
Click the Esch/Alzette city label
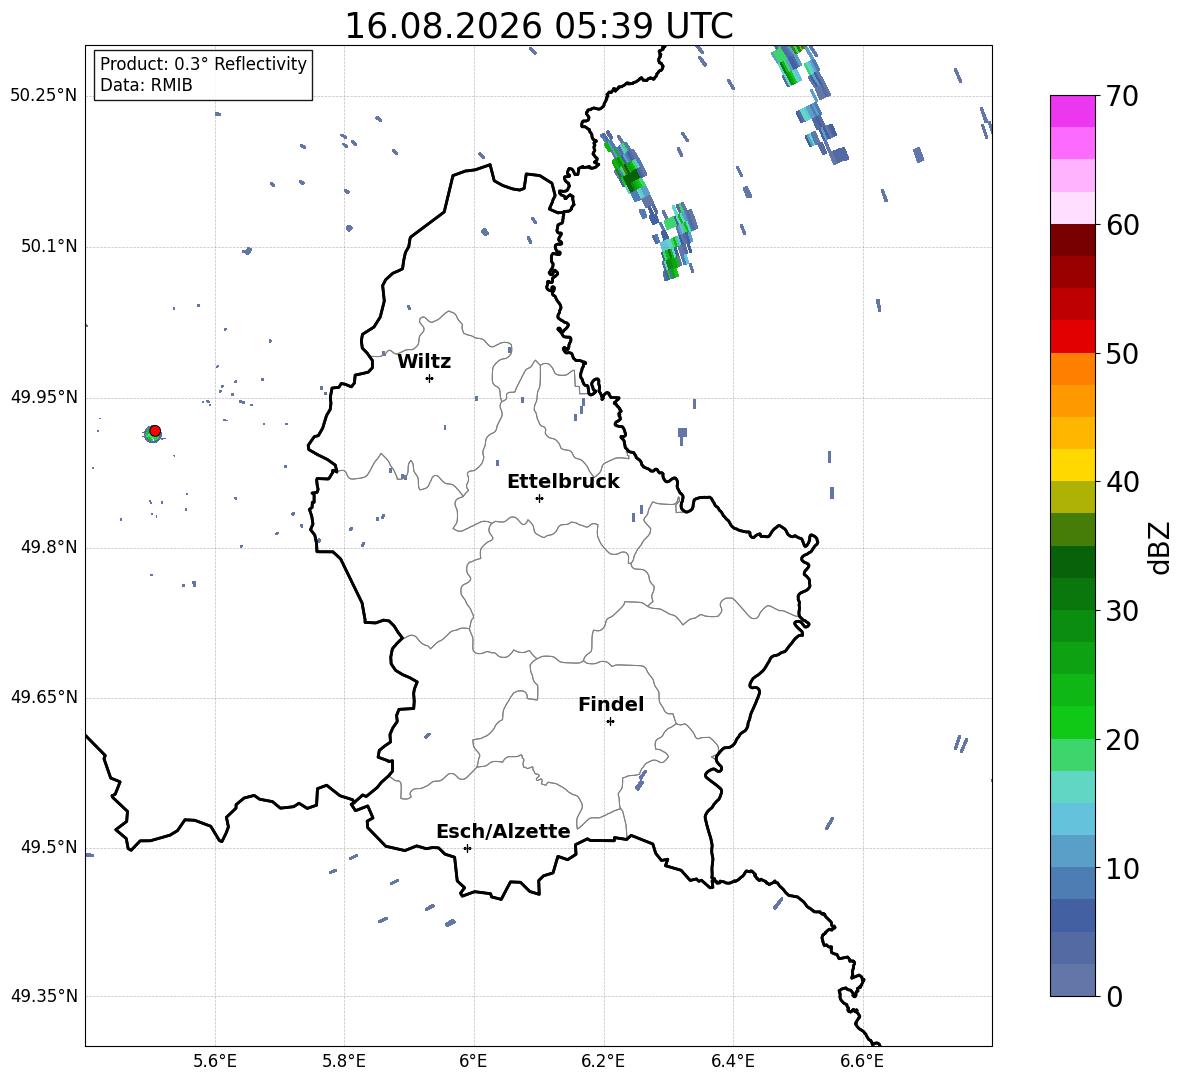[x=503, y=831]
